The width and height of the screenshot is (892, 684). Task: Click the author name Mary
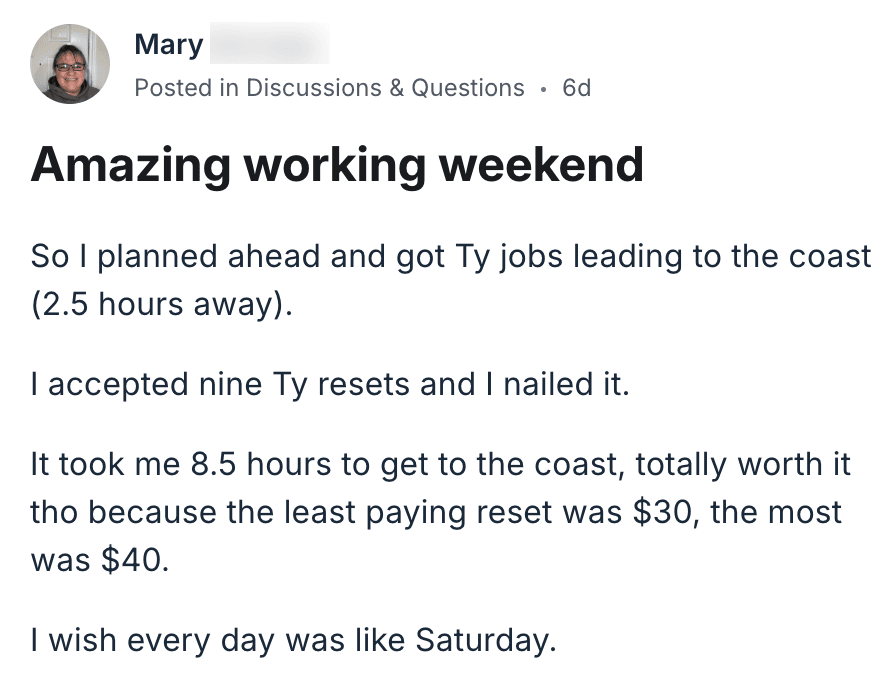tap(168, 44)
